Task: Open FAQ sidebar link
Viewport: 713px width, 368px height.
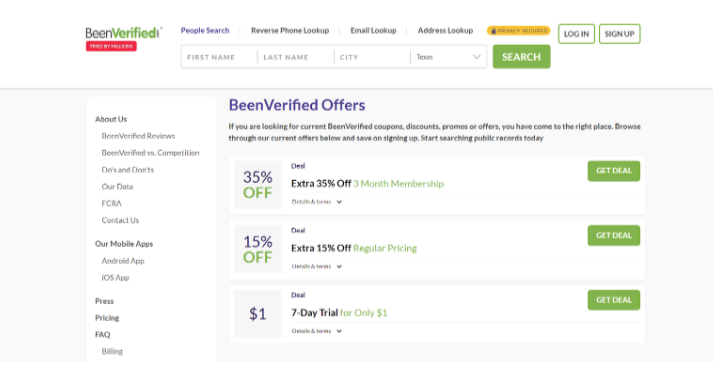Action: pos(103,335)
